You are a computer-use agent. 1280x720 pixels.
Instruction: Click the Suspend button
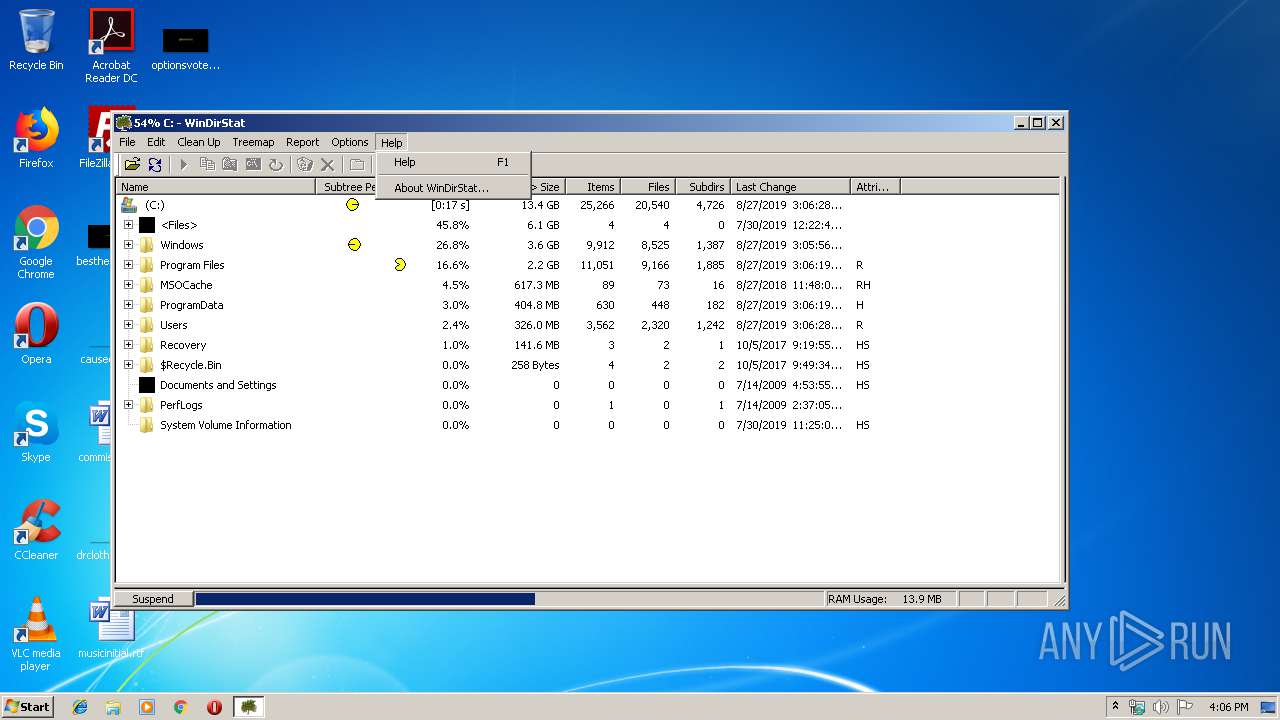tap(153, 599)
